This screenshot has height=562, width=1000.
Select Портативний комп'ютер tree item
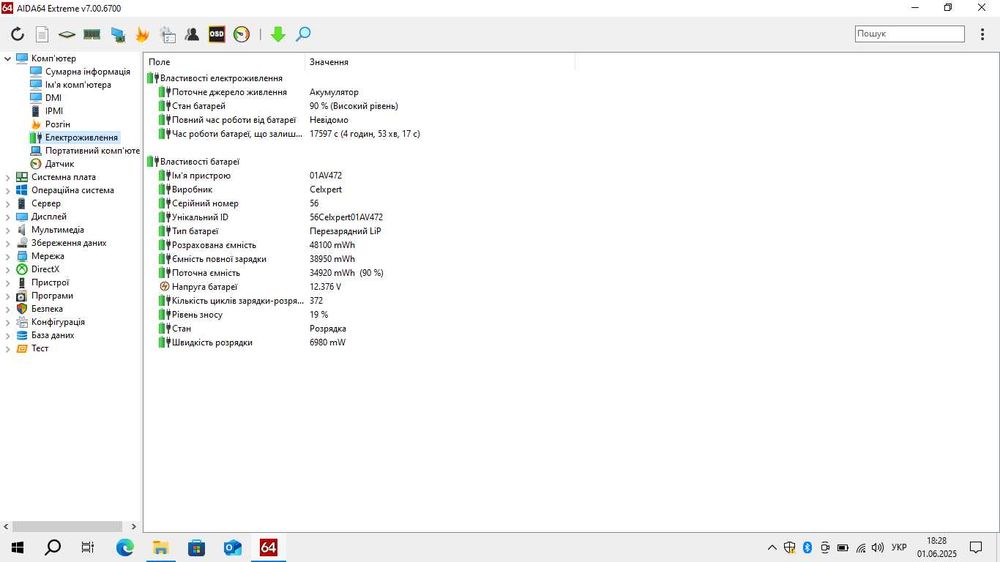[92, 151]
